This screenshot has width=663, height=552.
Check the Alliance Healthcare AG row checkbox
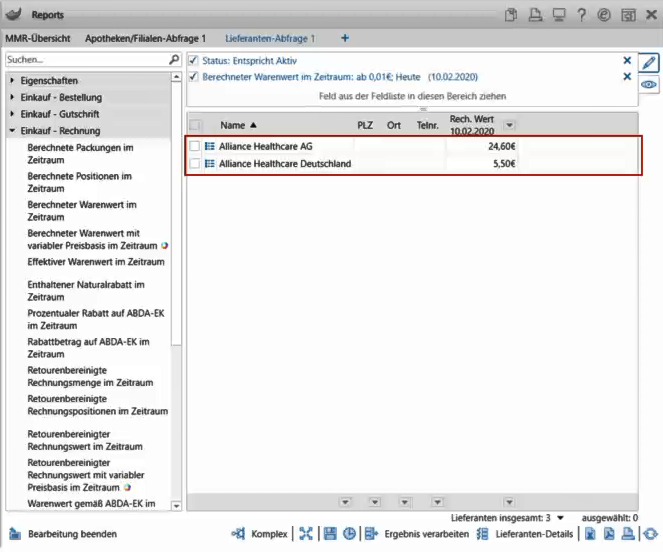click(x=195, y=146)
